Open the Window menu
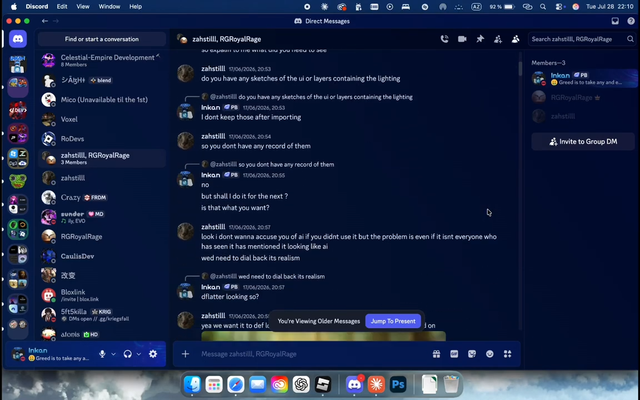Viewport: 640px width, 400px height. pos(109,7)
